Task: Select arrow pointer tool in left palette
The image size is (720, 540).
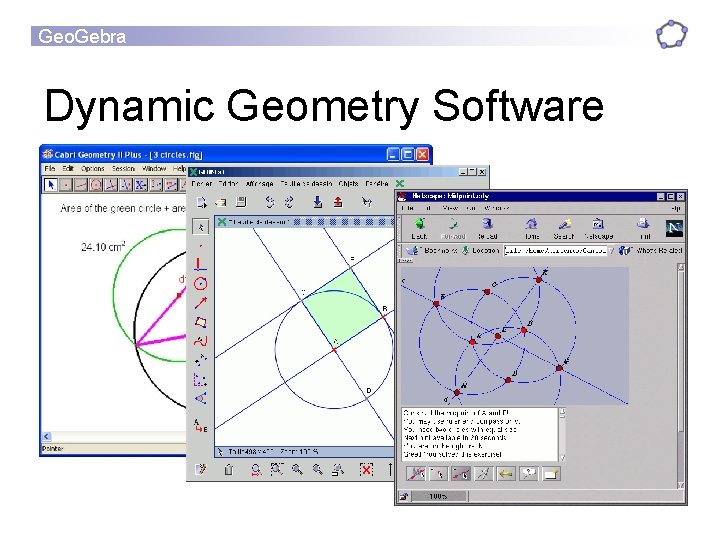Action: (201, 227)
